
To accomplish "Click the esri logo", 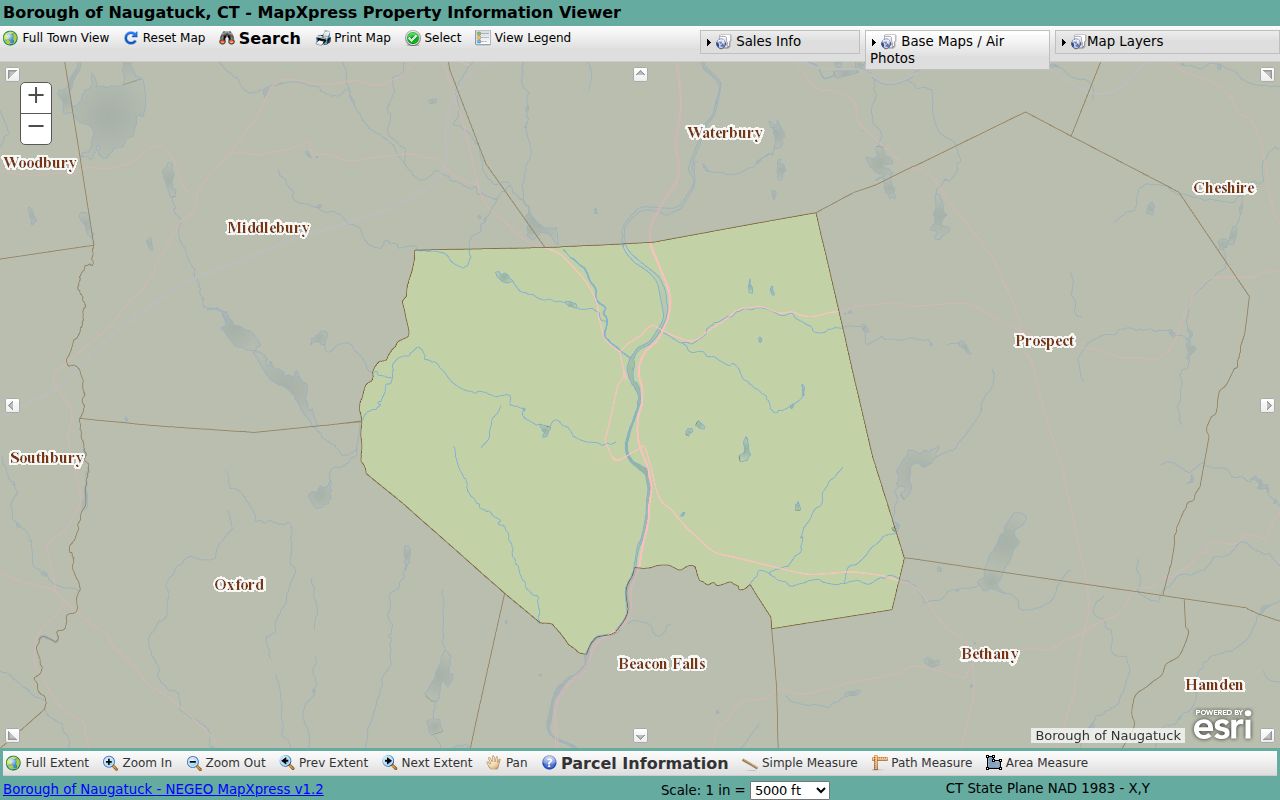I will (x=1222, y=725).
